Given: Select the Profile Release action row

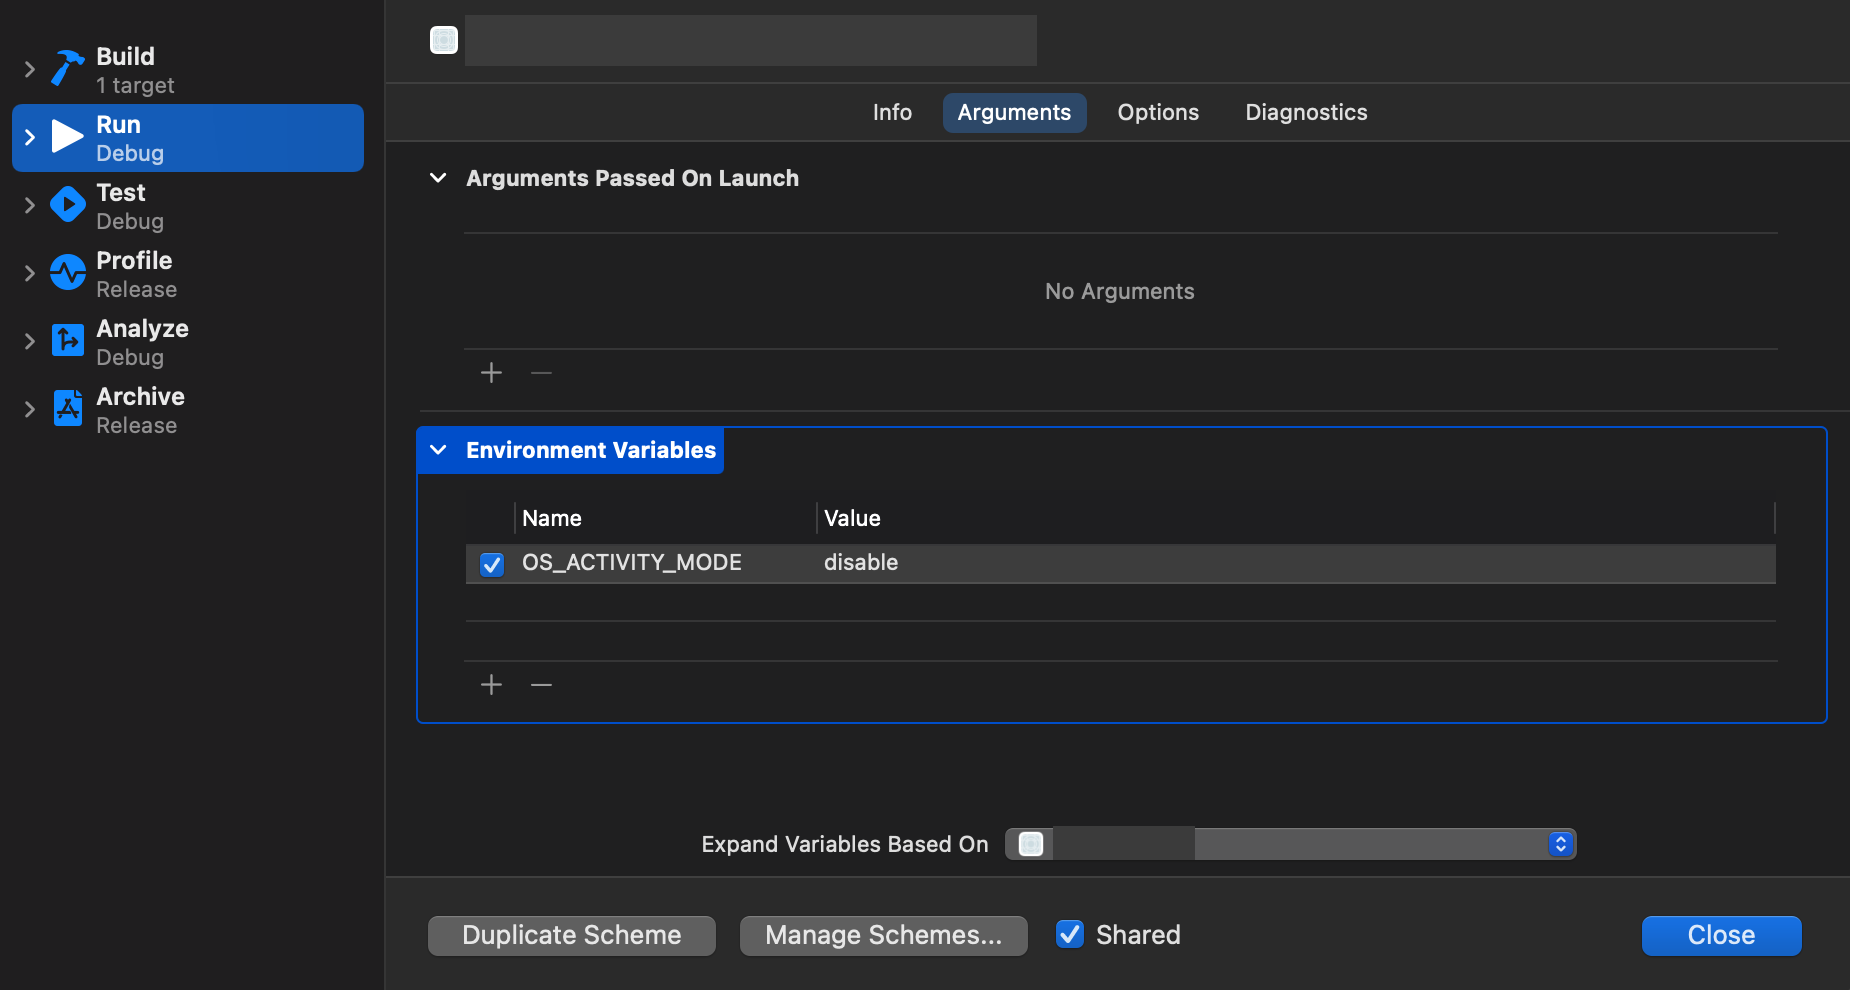Looking at the screenshot, I should point(188,274).
